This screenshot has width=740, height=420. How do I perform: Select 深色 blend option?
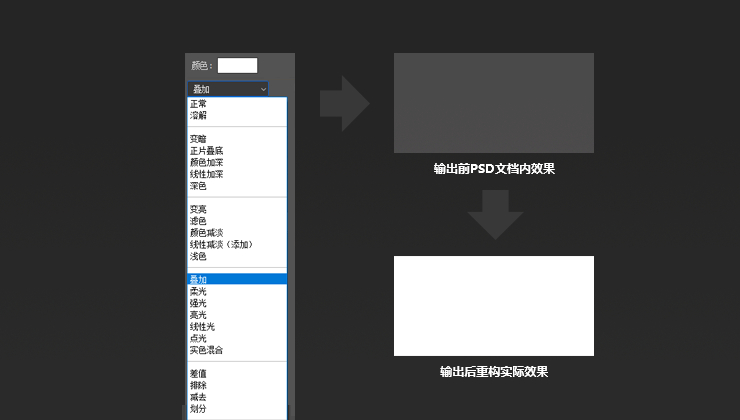pyautogui.click(x=199, y=185)
